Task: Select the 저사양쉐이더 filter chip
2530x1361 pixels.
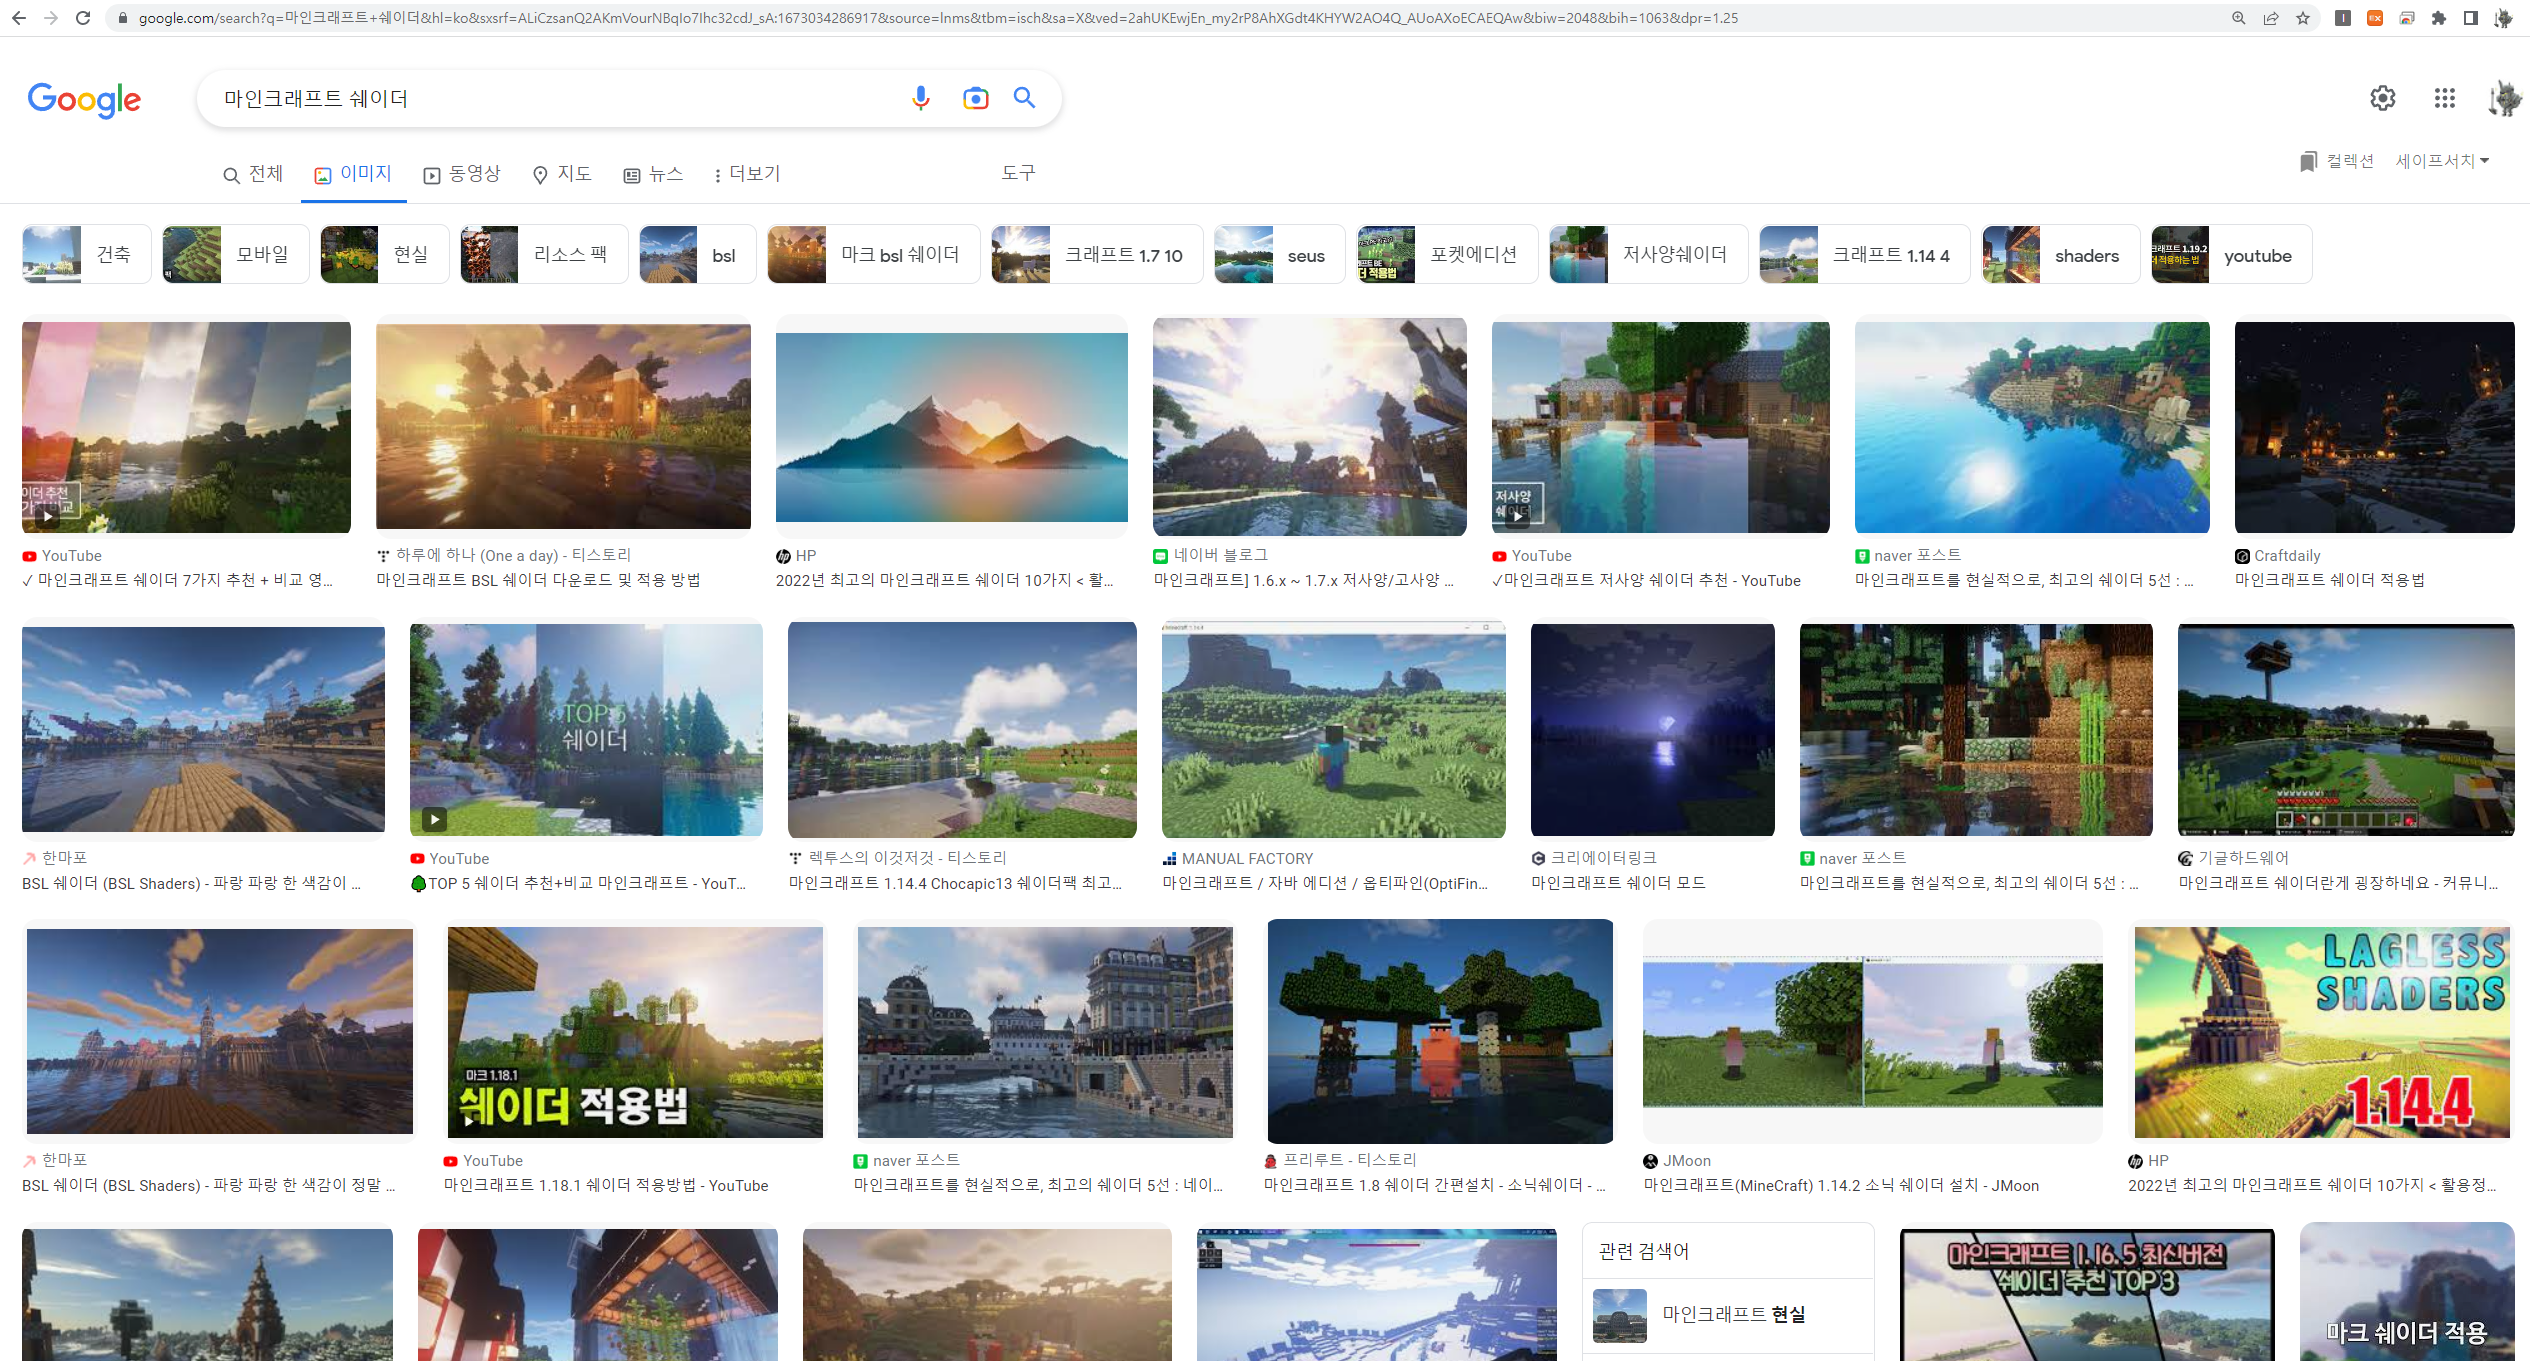Action: 1648,254
